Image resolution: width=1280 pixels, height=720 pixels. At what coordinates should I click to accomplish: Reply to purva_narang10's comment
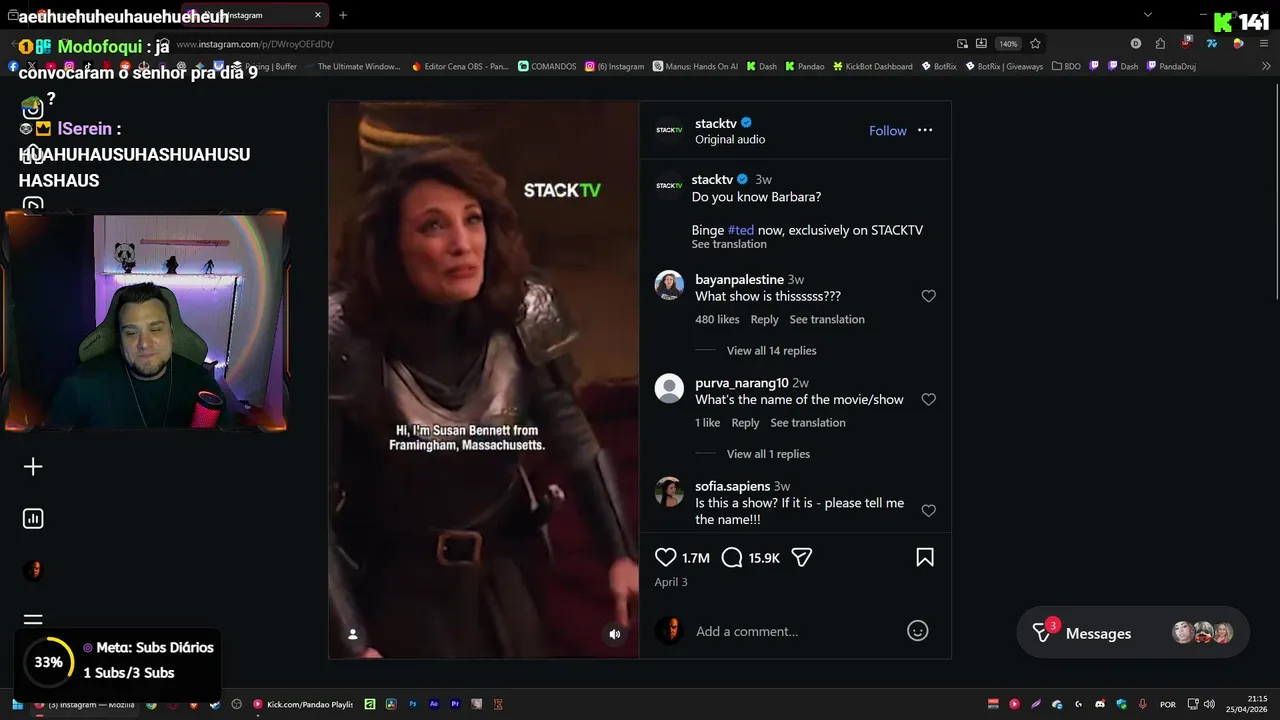(x=745, y=423)
